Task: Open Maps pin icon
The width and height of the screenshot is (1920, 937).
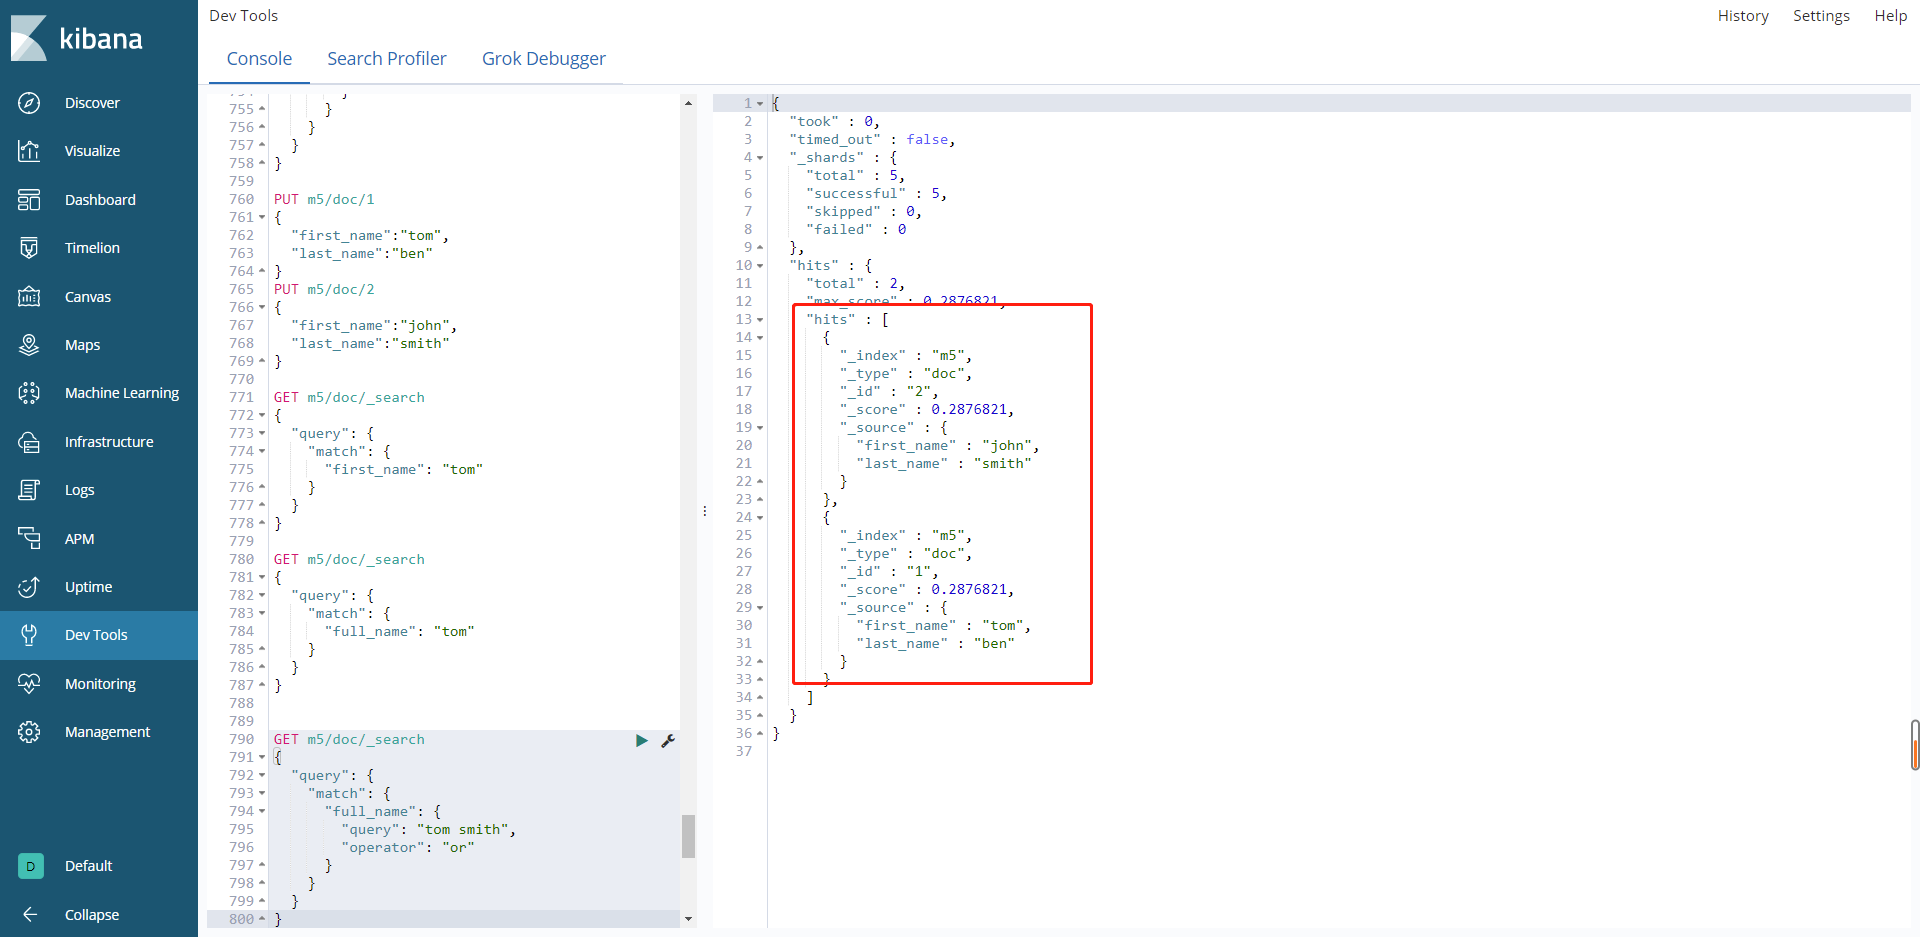Action: click(29, 345)
